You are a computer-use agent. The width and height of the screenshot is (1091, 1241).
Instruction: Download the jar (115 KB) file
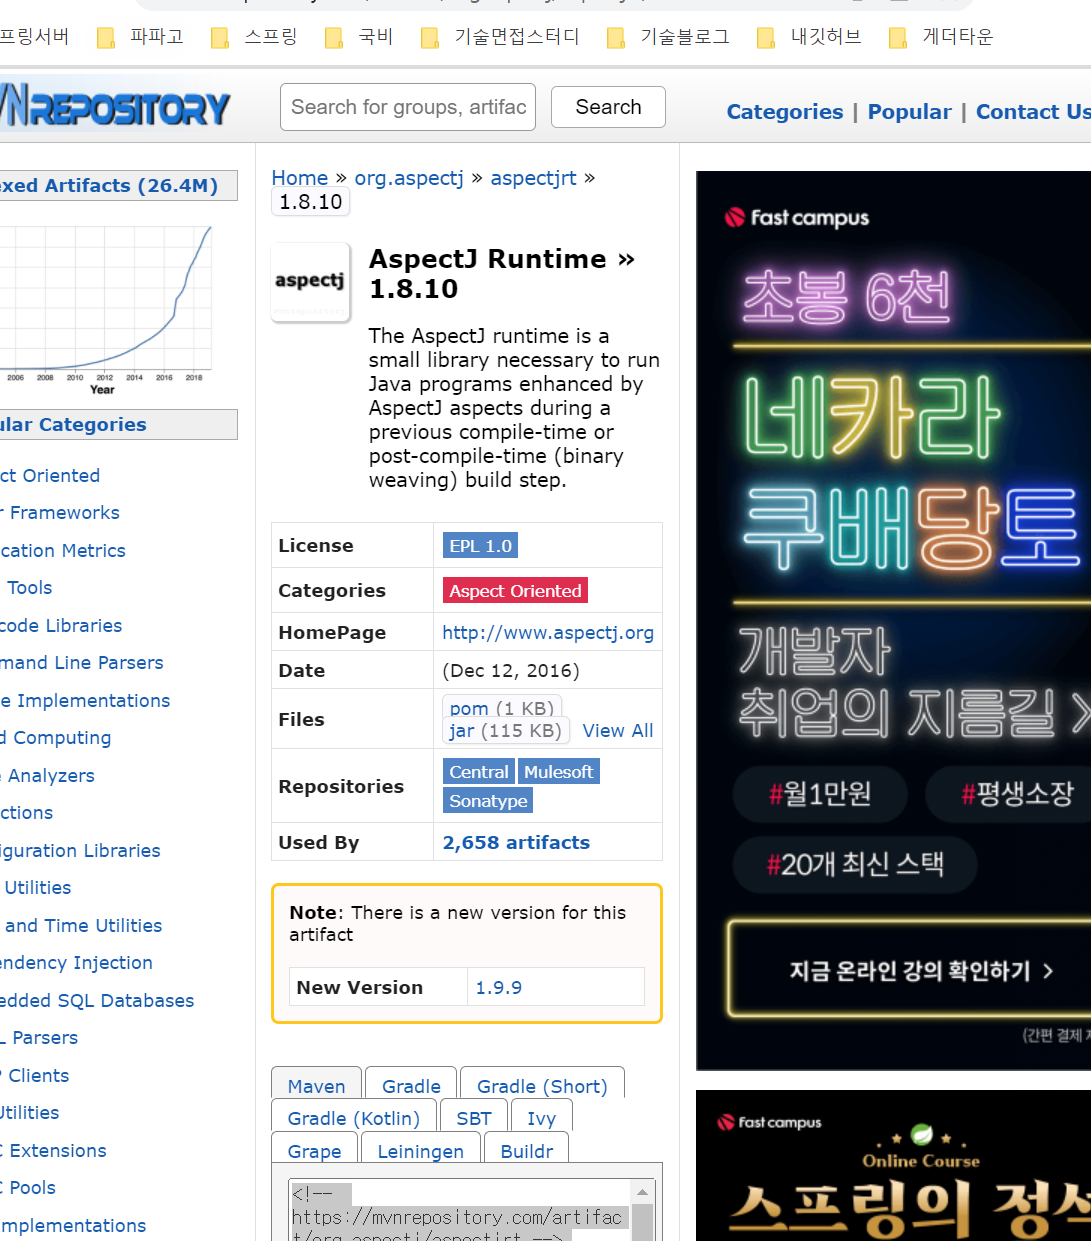[505, 731]
